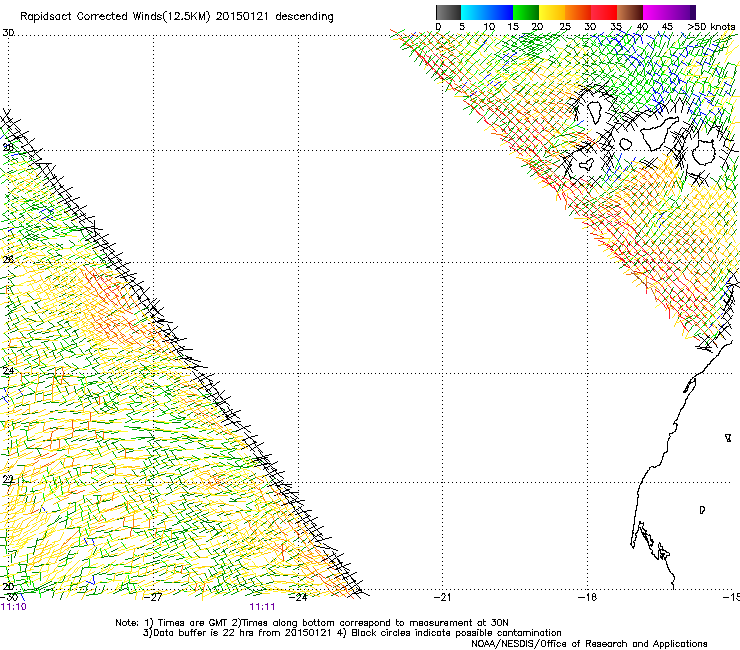Click the '25' legend scale label
The height and width of the screenshot is (650, 740).
[564, 27]
